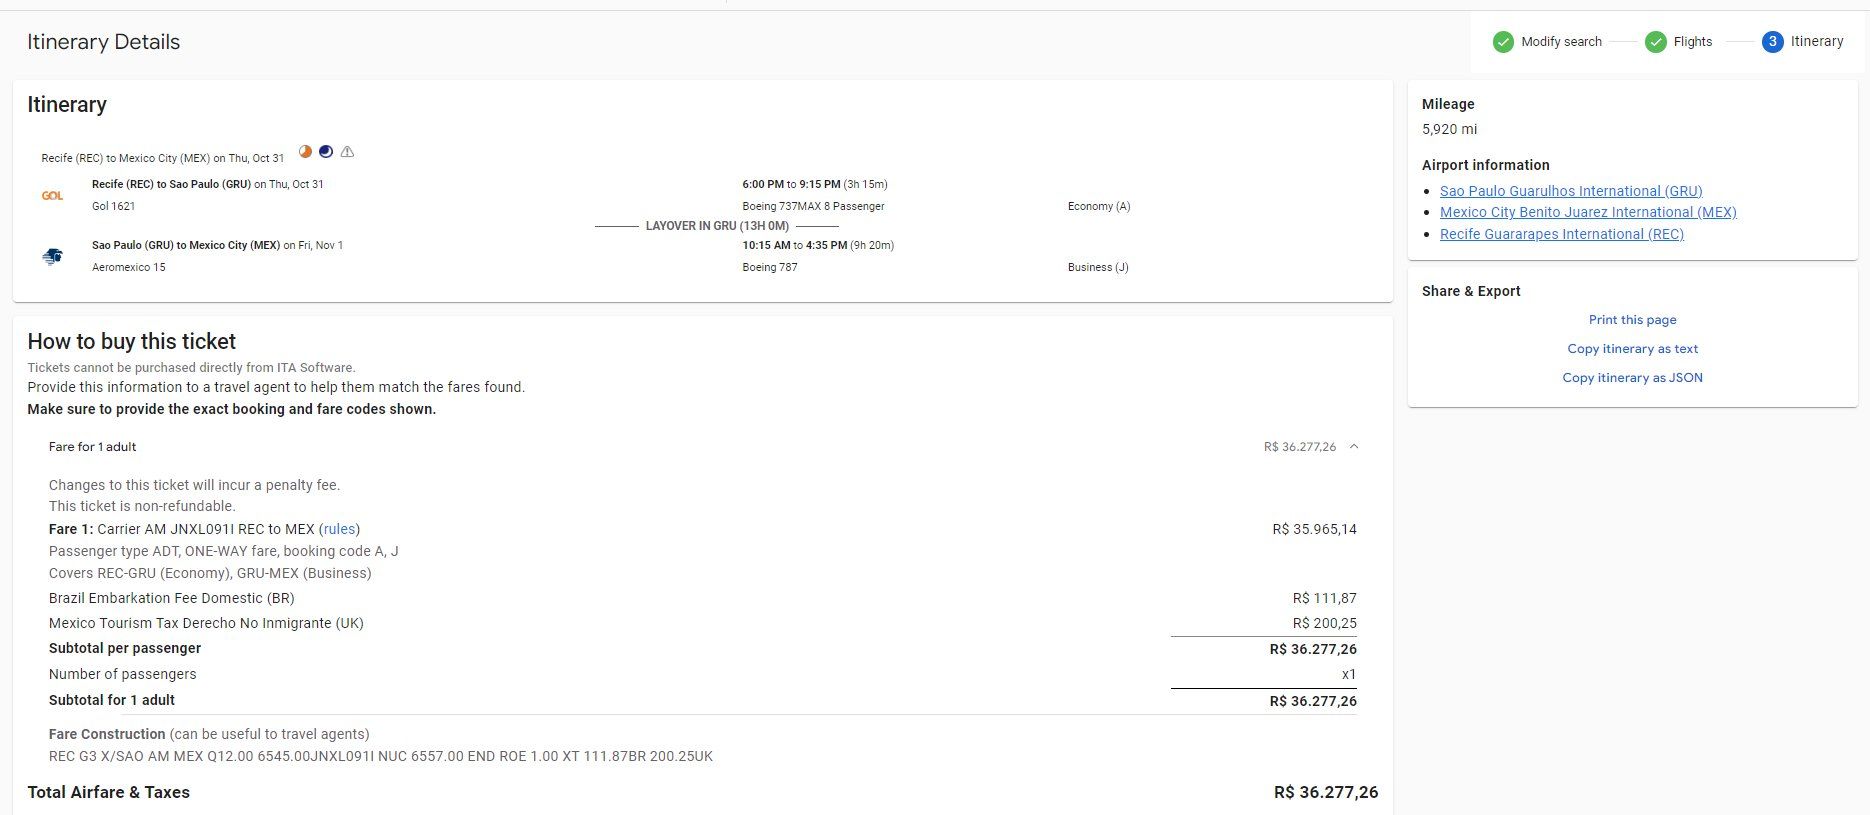Click Print this page

point(1632,320)
